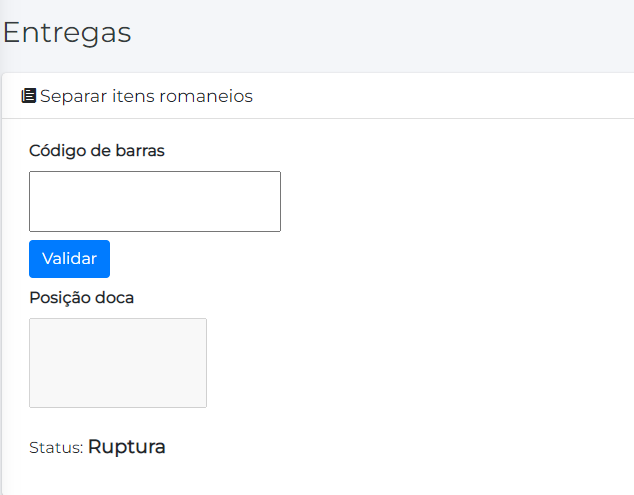This screenshot has height=495, width=634.
Task: Click the Posição doca display box
Action: (118, 363)
